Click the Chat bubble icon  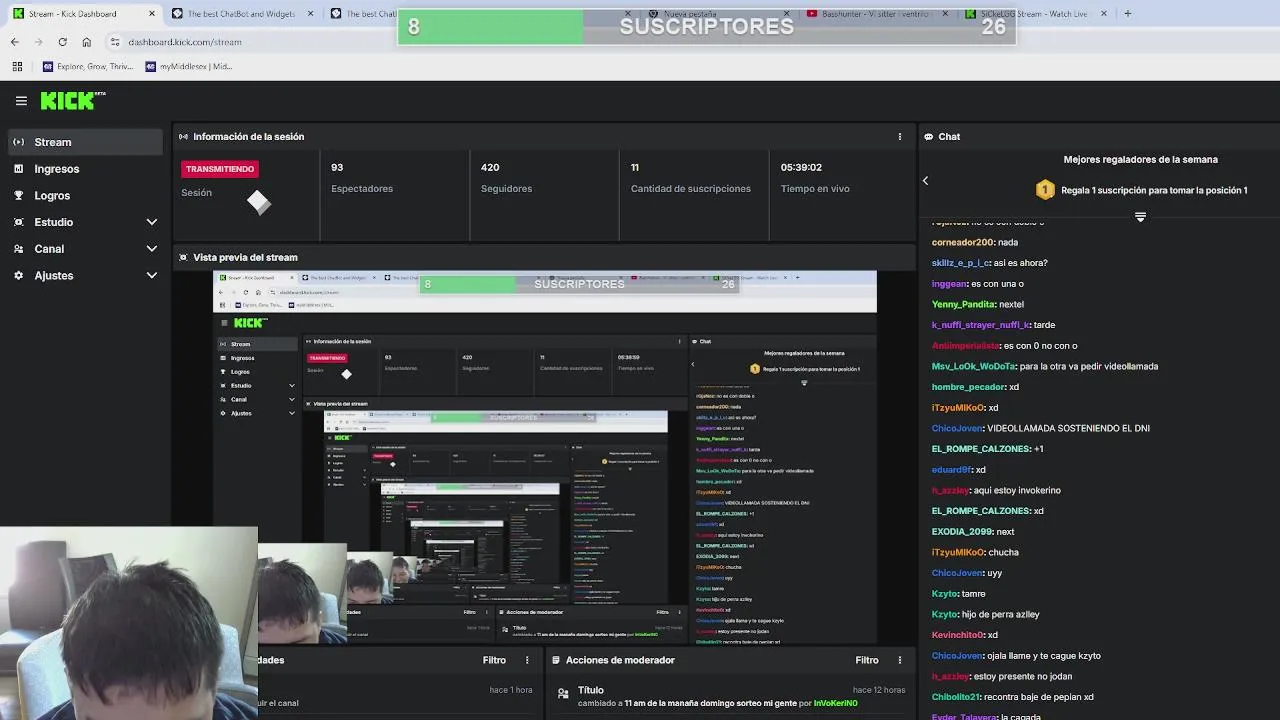[x=929, y=137]
